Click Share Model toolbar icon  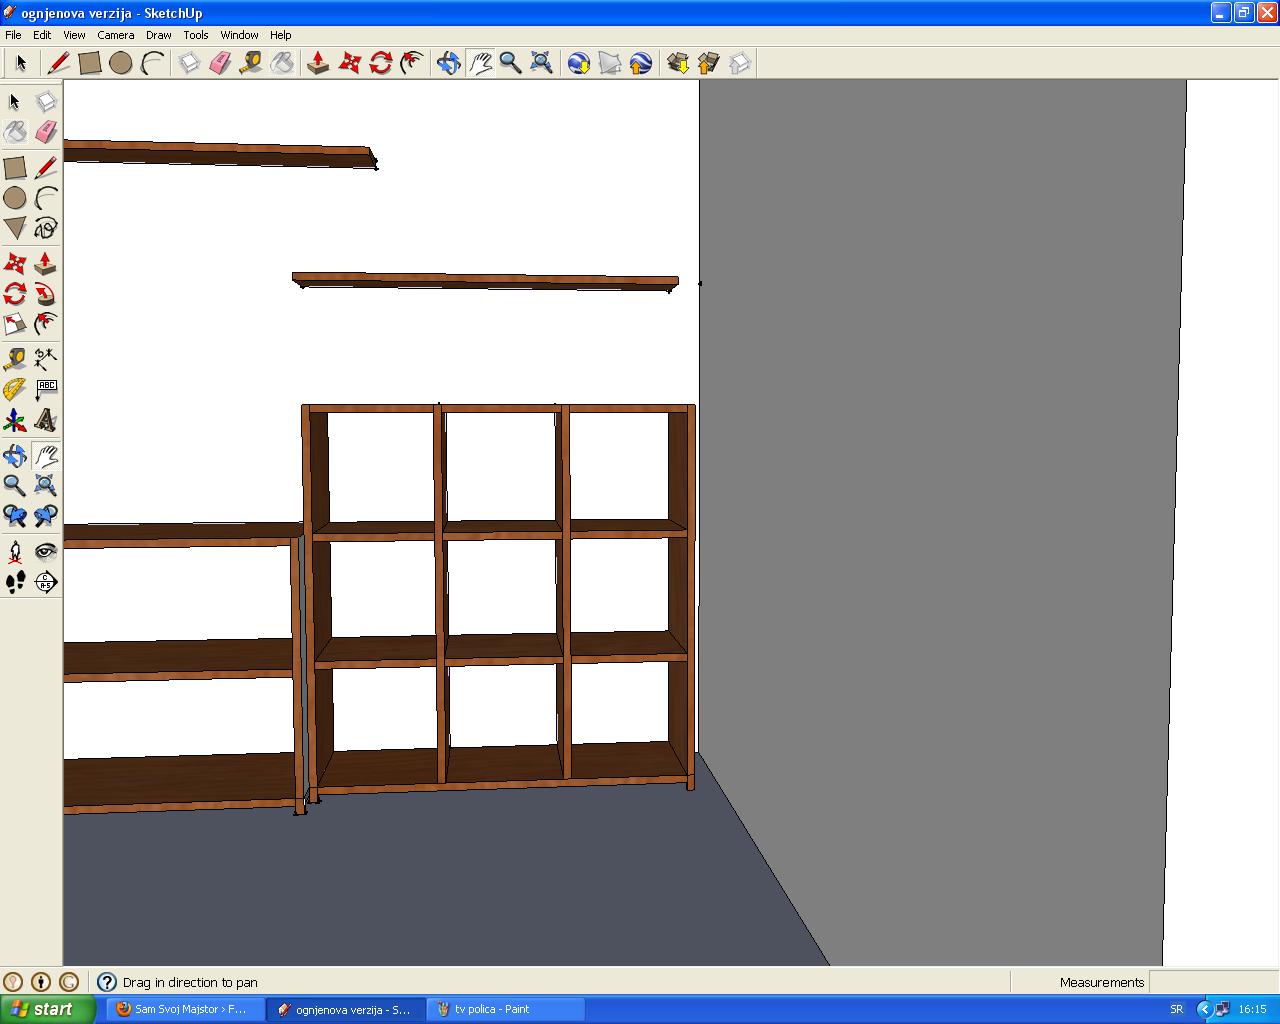(709, 63)
